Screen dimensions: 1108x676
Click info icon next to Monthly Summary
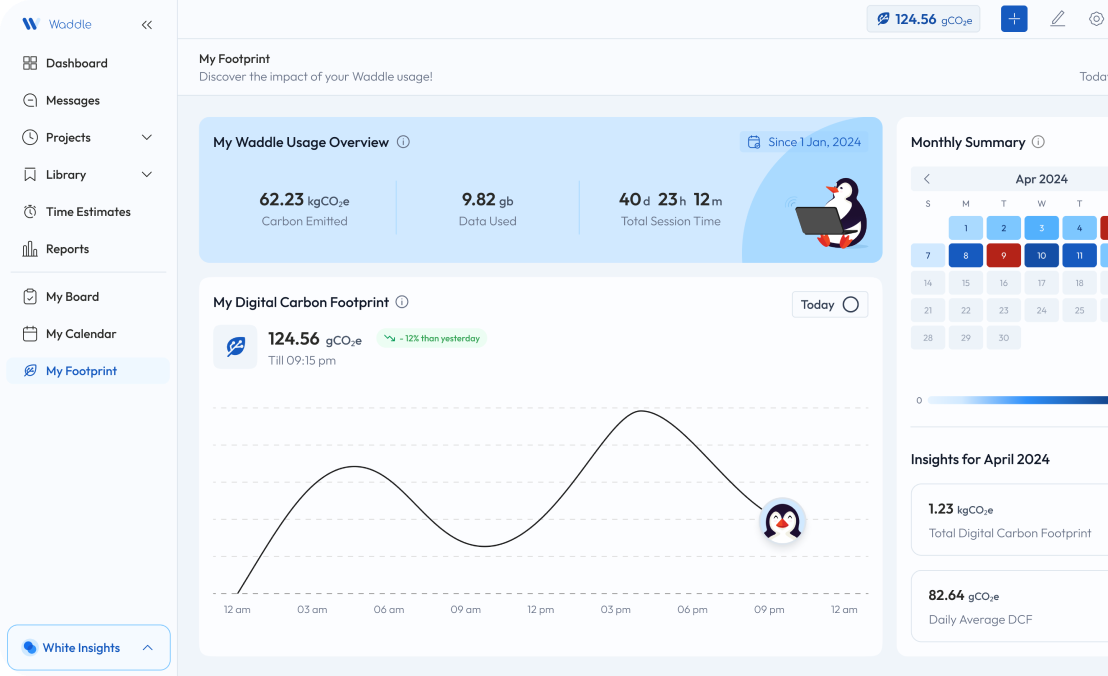tap(1038, 142)
